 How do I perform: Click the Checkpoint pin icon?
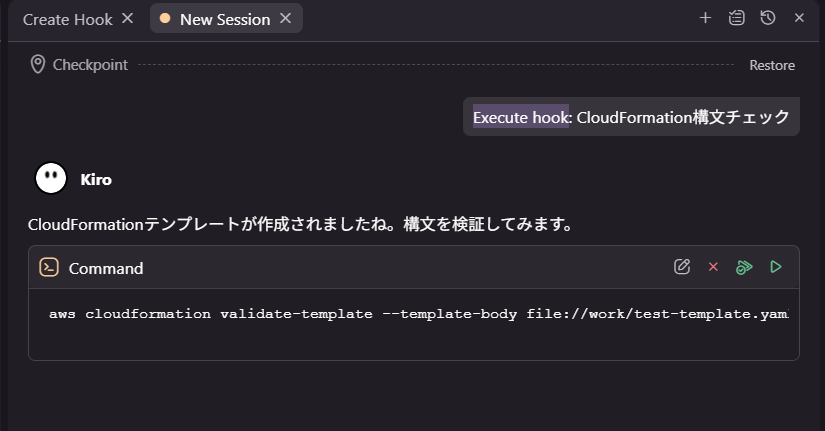pos(38,65)
